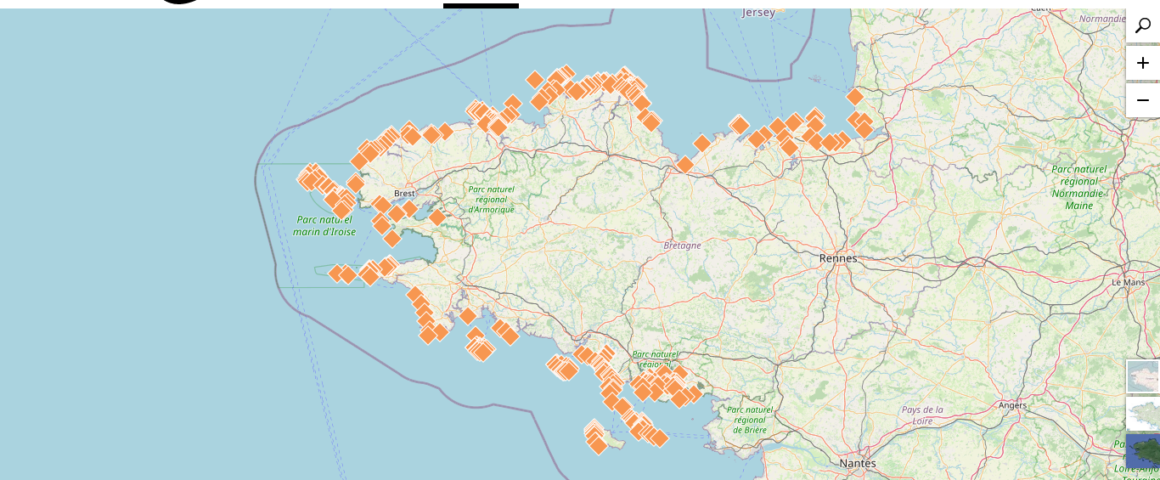Click the Pays de la Loire label
Screen dimensions: 1160x480
coord(922,415)
